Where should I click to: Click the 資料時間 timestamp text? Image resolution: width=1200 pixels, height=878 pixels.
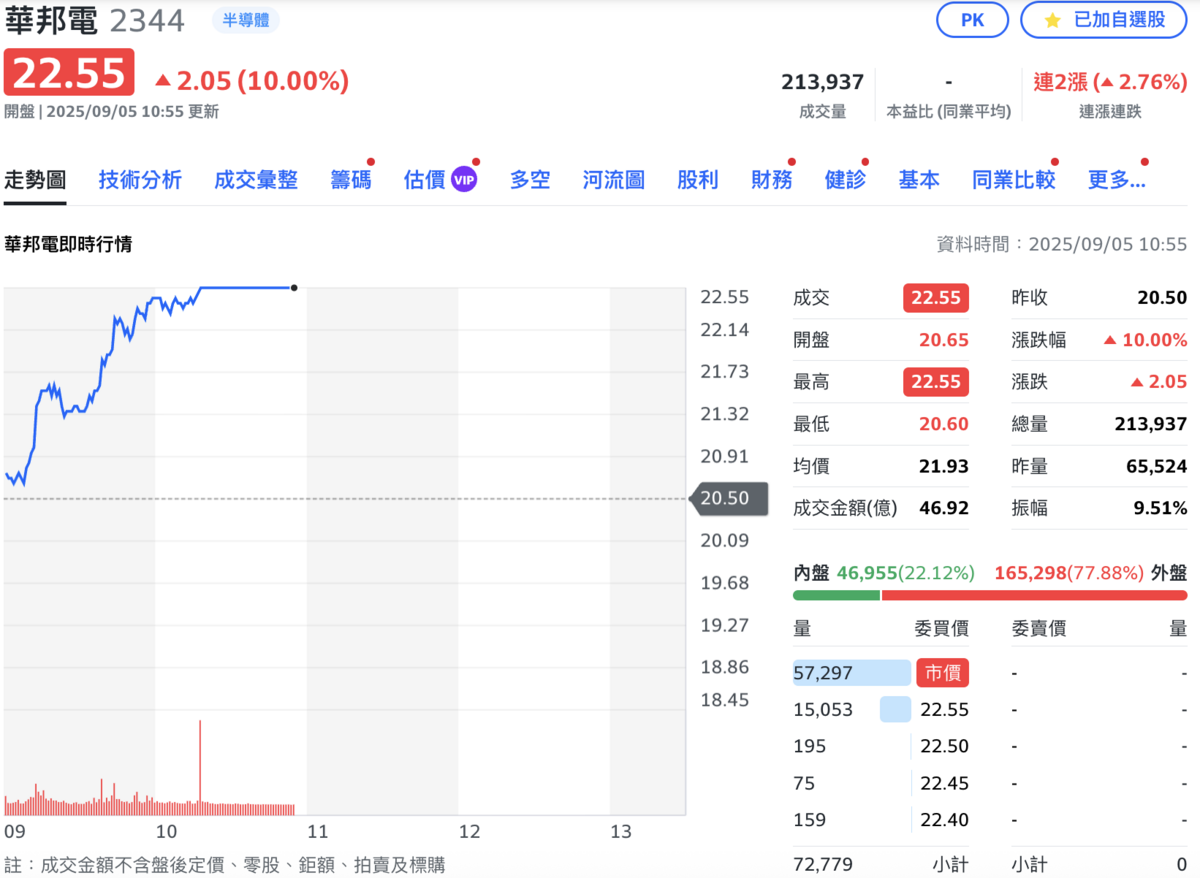point(1061,244)
